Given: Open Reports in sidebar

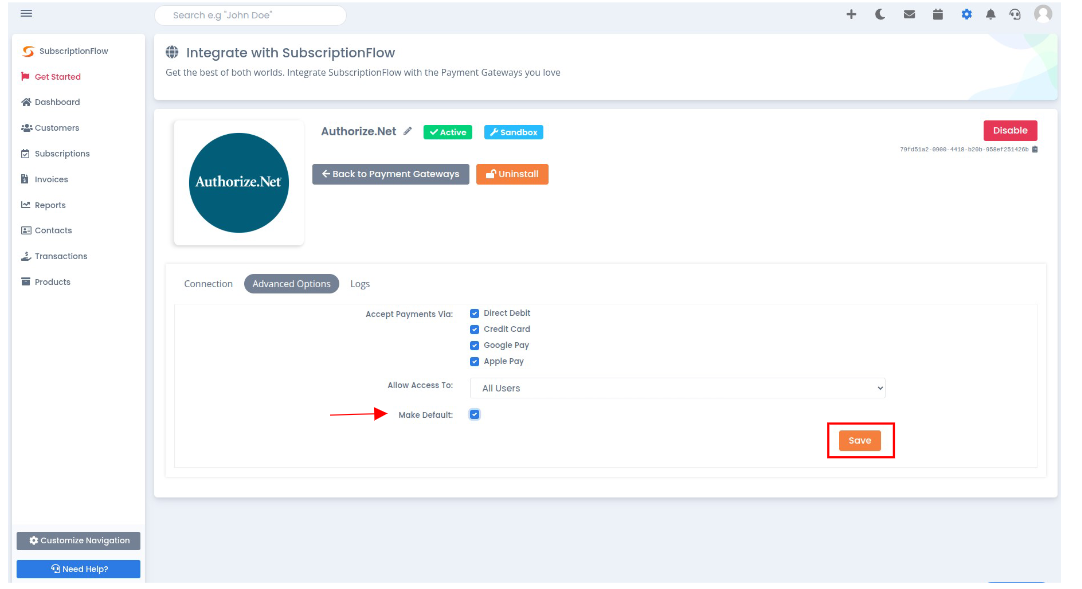Looking at the screenshot, I should point(43,207).
